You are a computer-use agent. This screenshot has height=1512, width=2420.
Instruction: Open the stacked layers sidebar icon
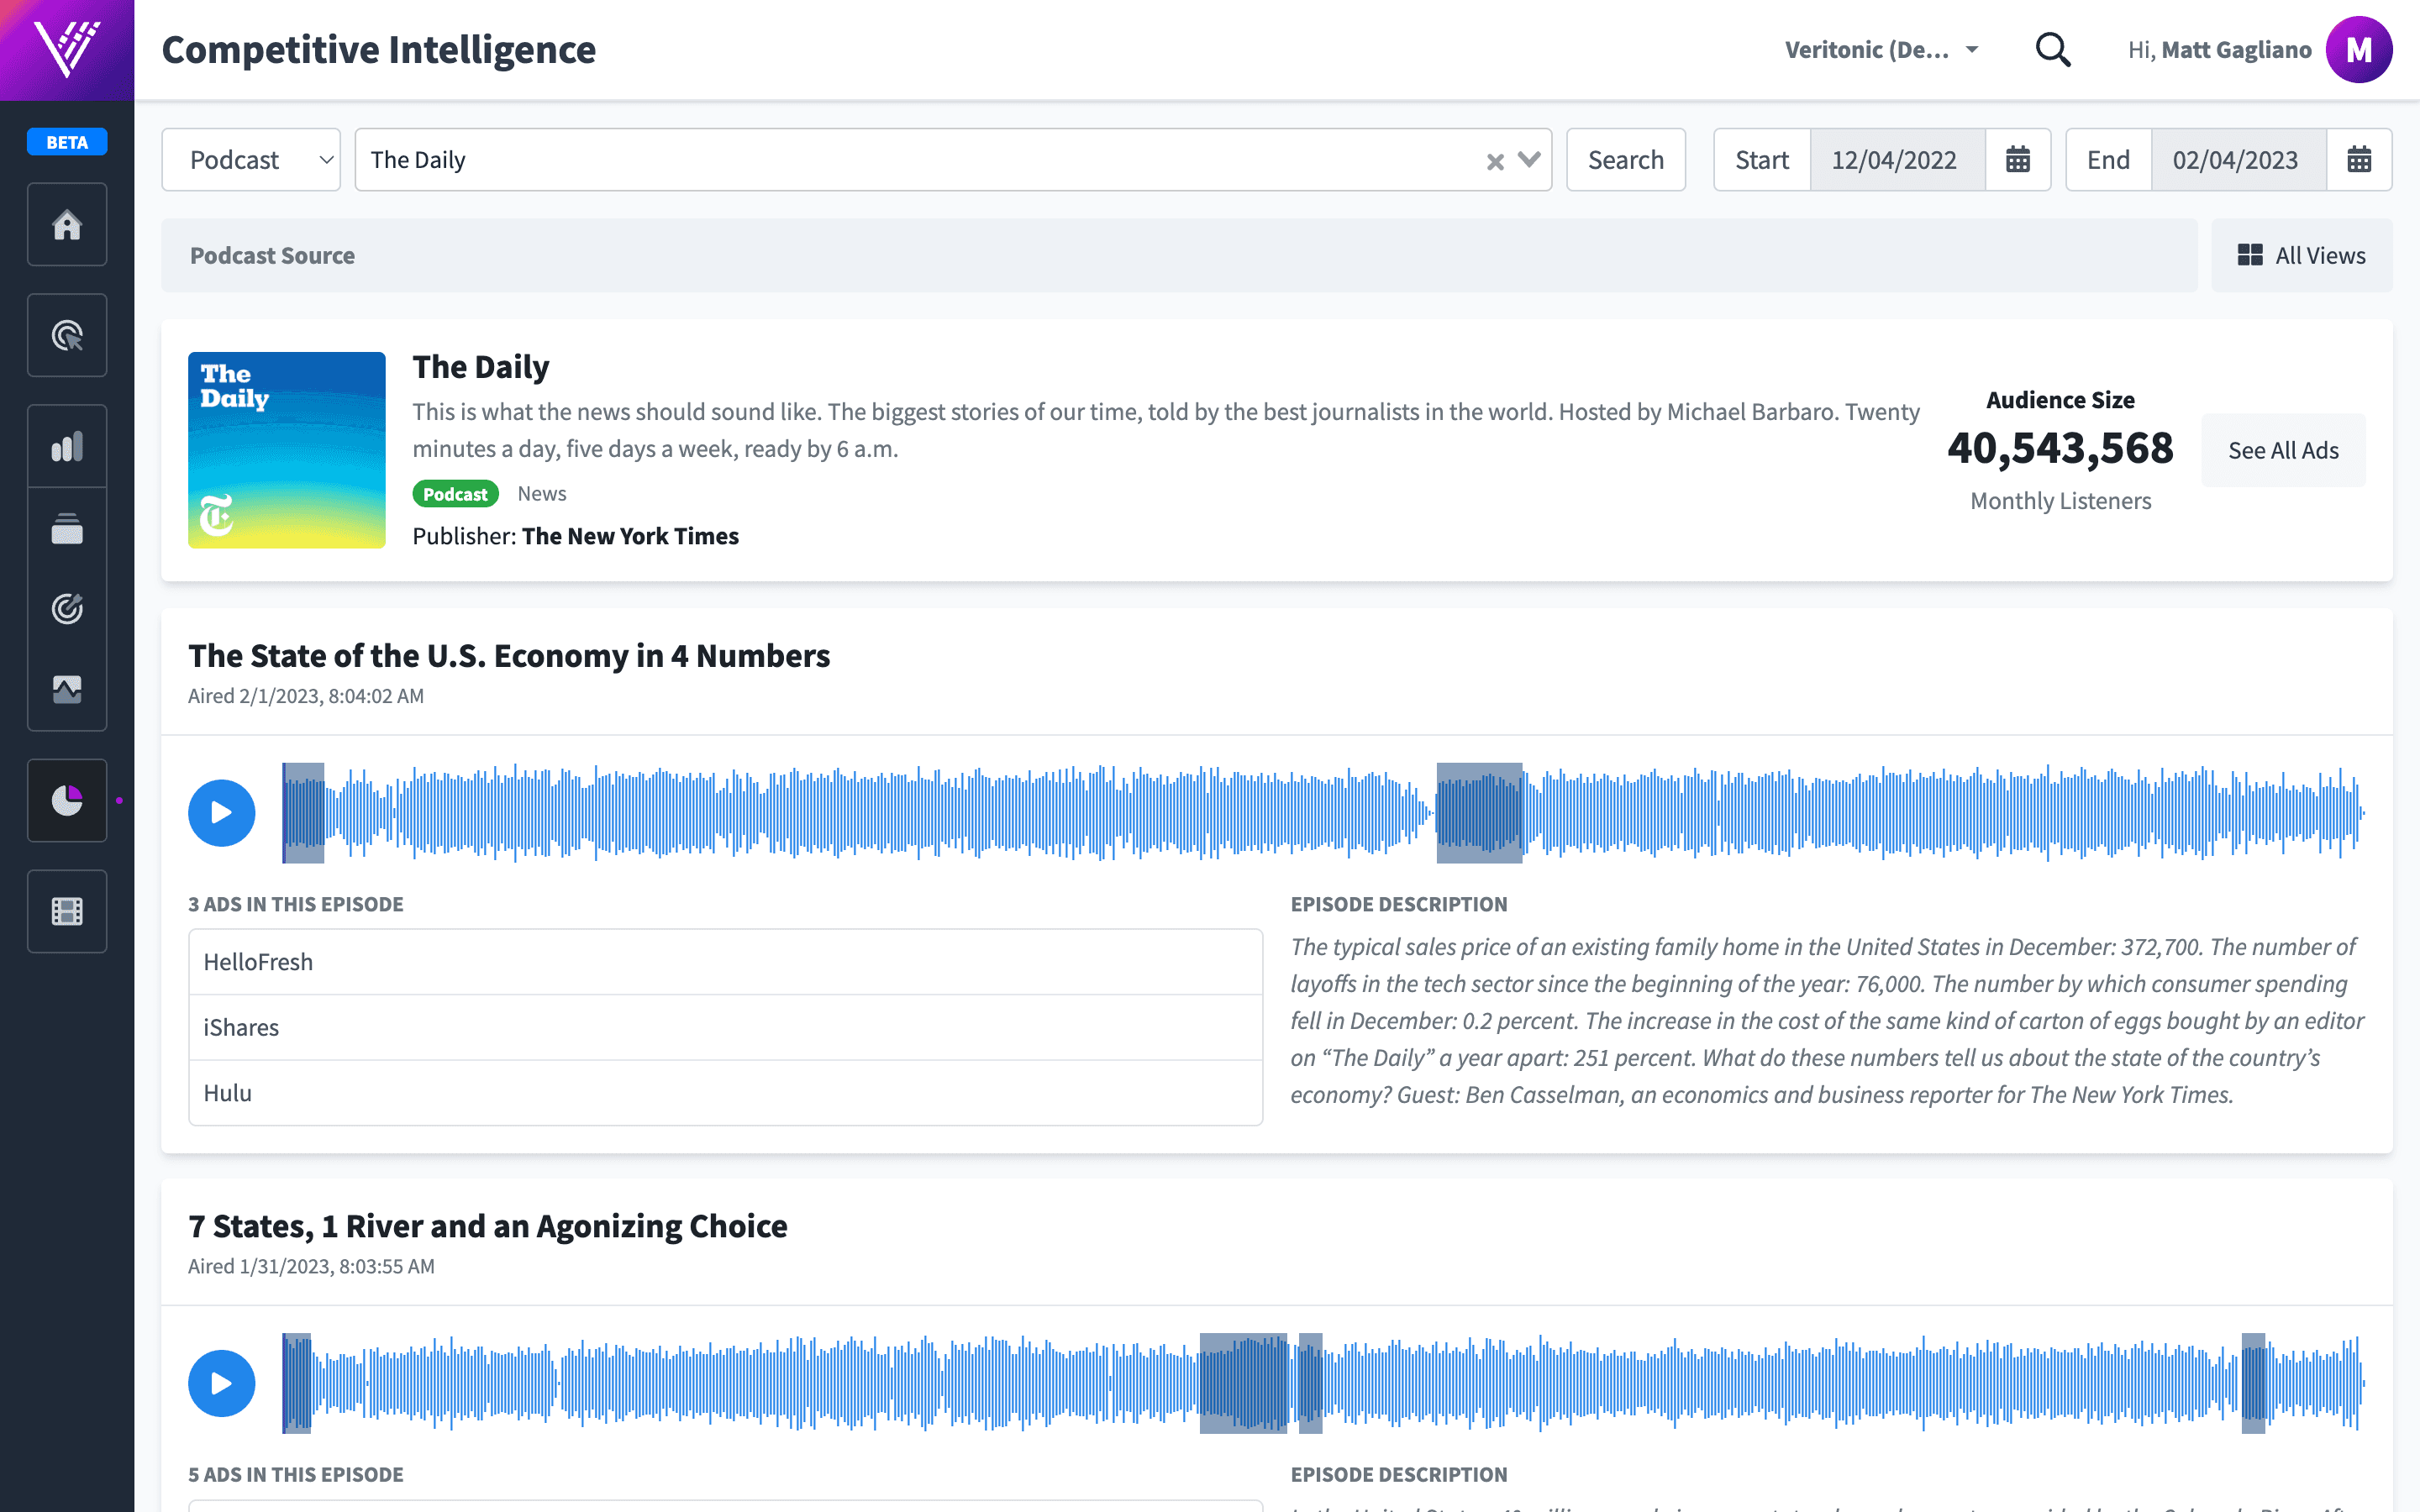(x=67, y=528)
